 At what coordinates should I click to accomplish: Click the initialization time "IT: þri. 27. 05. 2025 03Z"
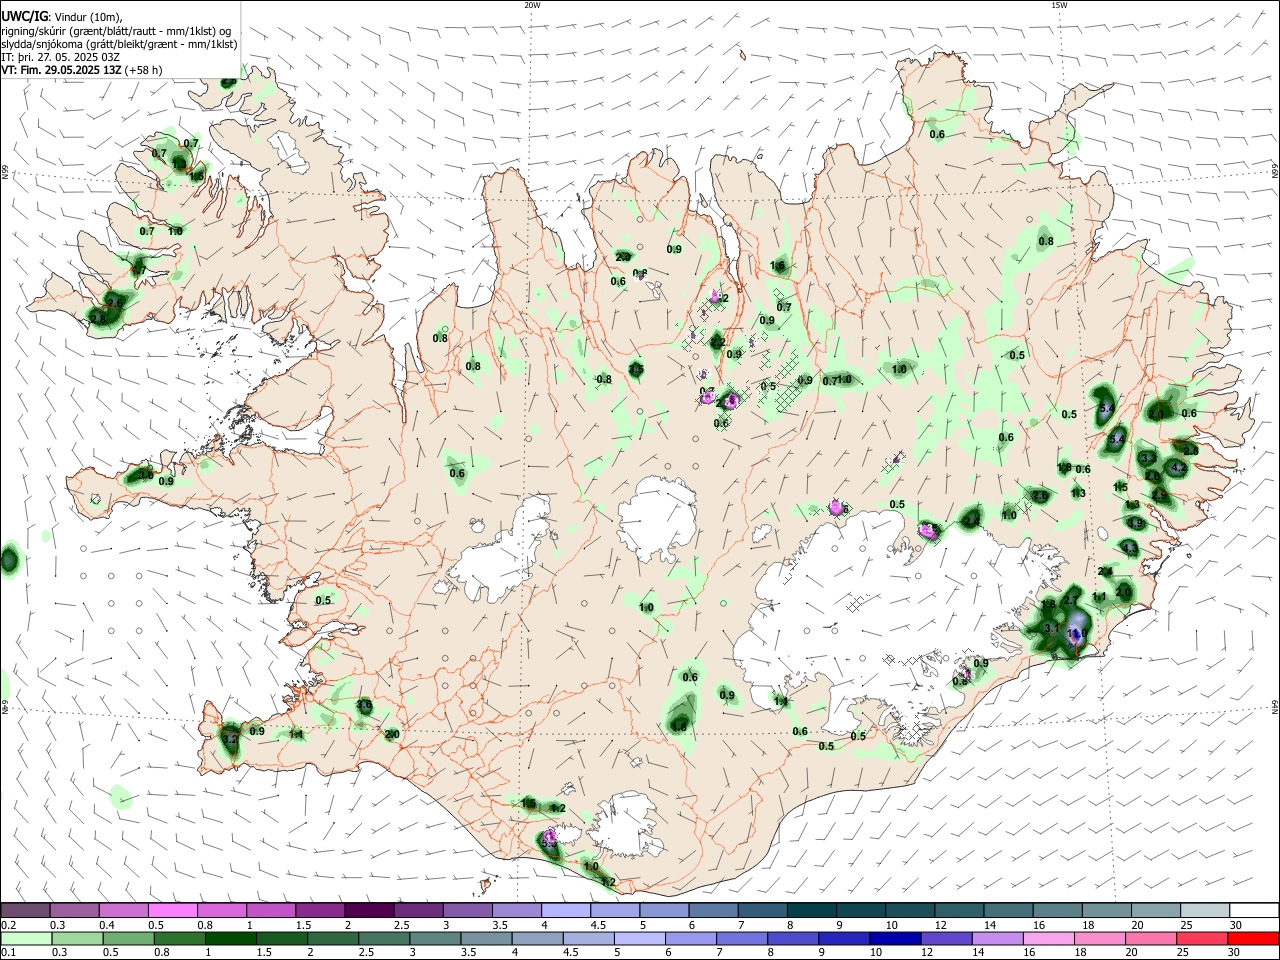[x=60, y=57]
